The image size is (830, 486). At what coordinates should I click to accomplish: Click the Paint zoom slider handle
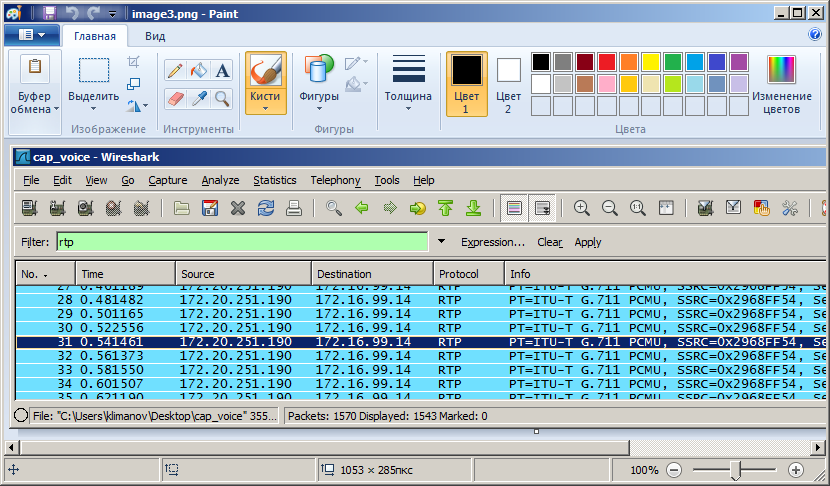pos(735,470)
